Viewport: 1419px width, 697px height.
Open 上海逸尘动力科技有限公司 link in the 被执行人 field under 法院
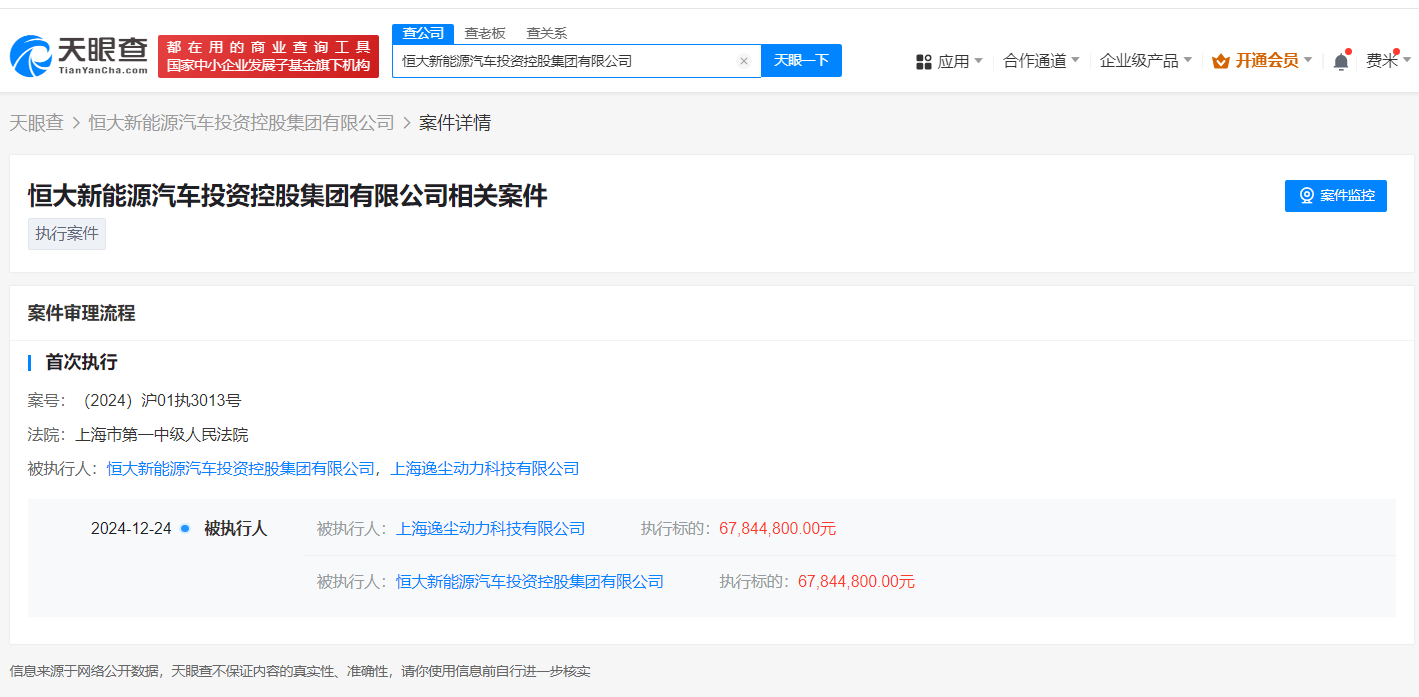485,468
